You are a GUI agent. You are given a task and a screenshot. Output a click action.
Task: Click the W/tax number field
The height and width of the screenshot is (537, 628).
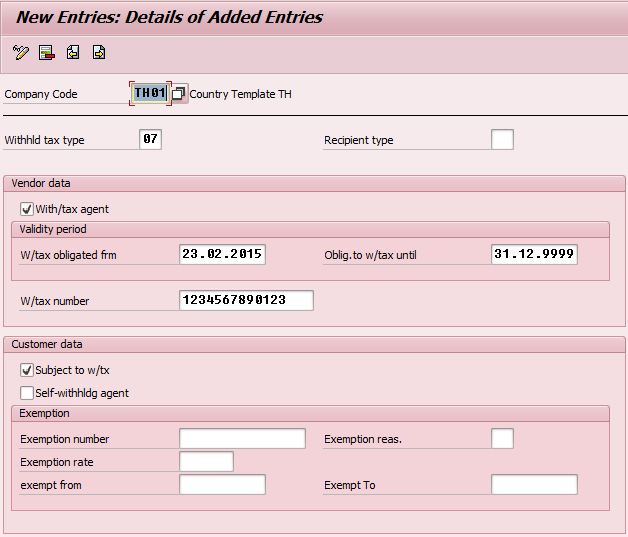tap(246, 300)
